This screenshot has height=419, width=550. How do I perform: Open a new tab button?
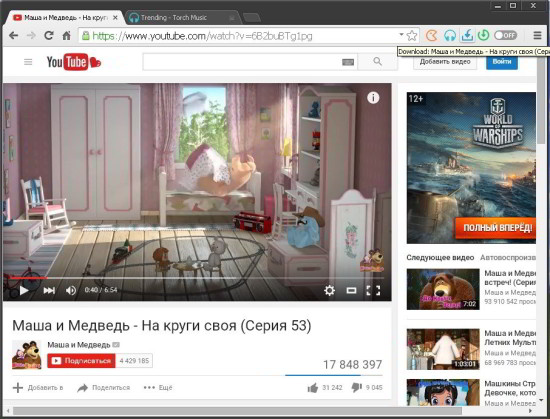[251, 18]
